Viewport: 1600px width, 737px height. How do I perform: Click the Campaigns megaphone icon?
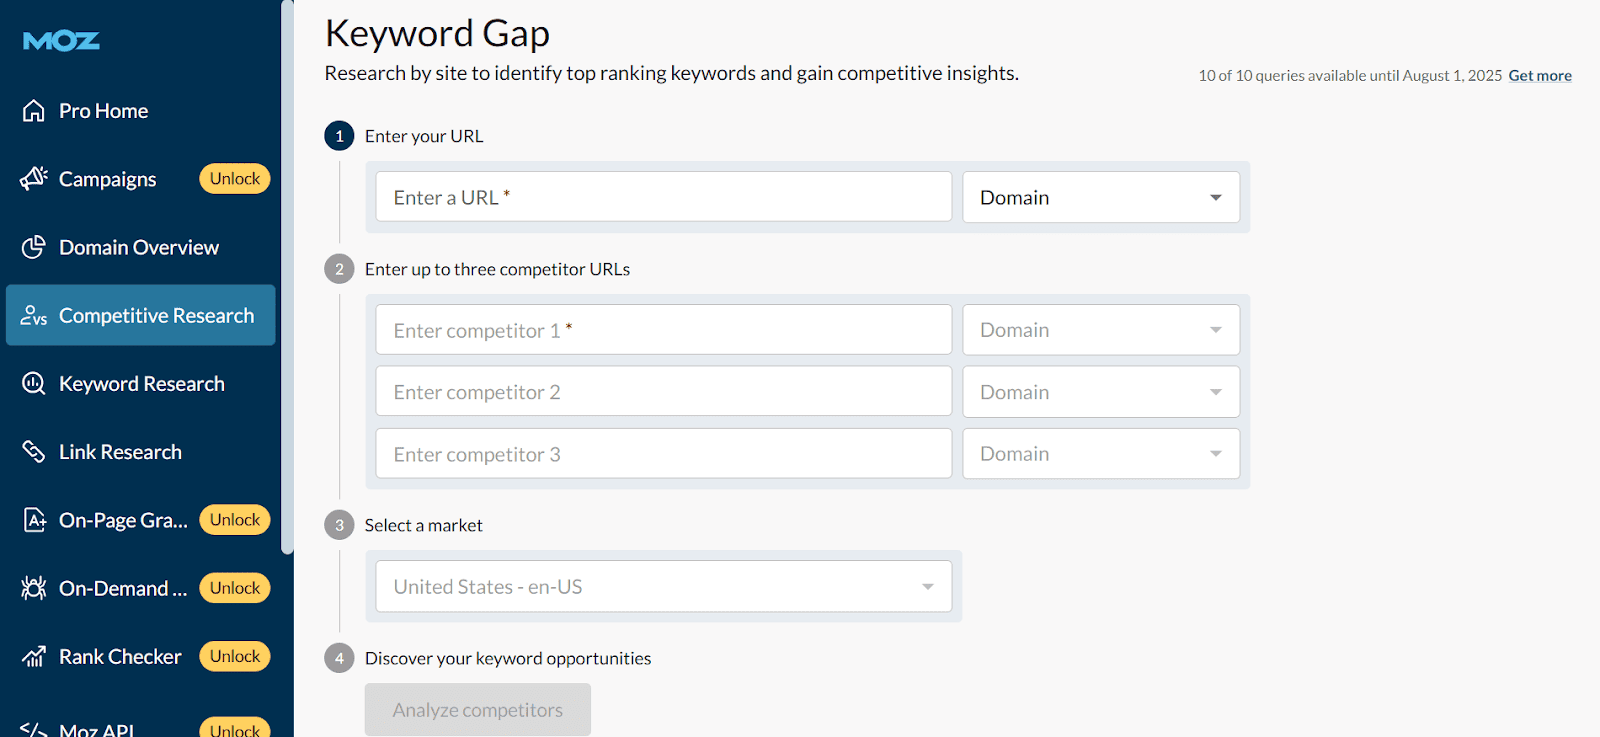(x=34, y=179)
